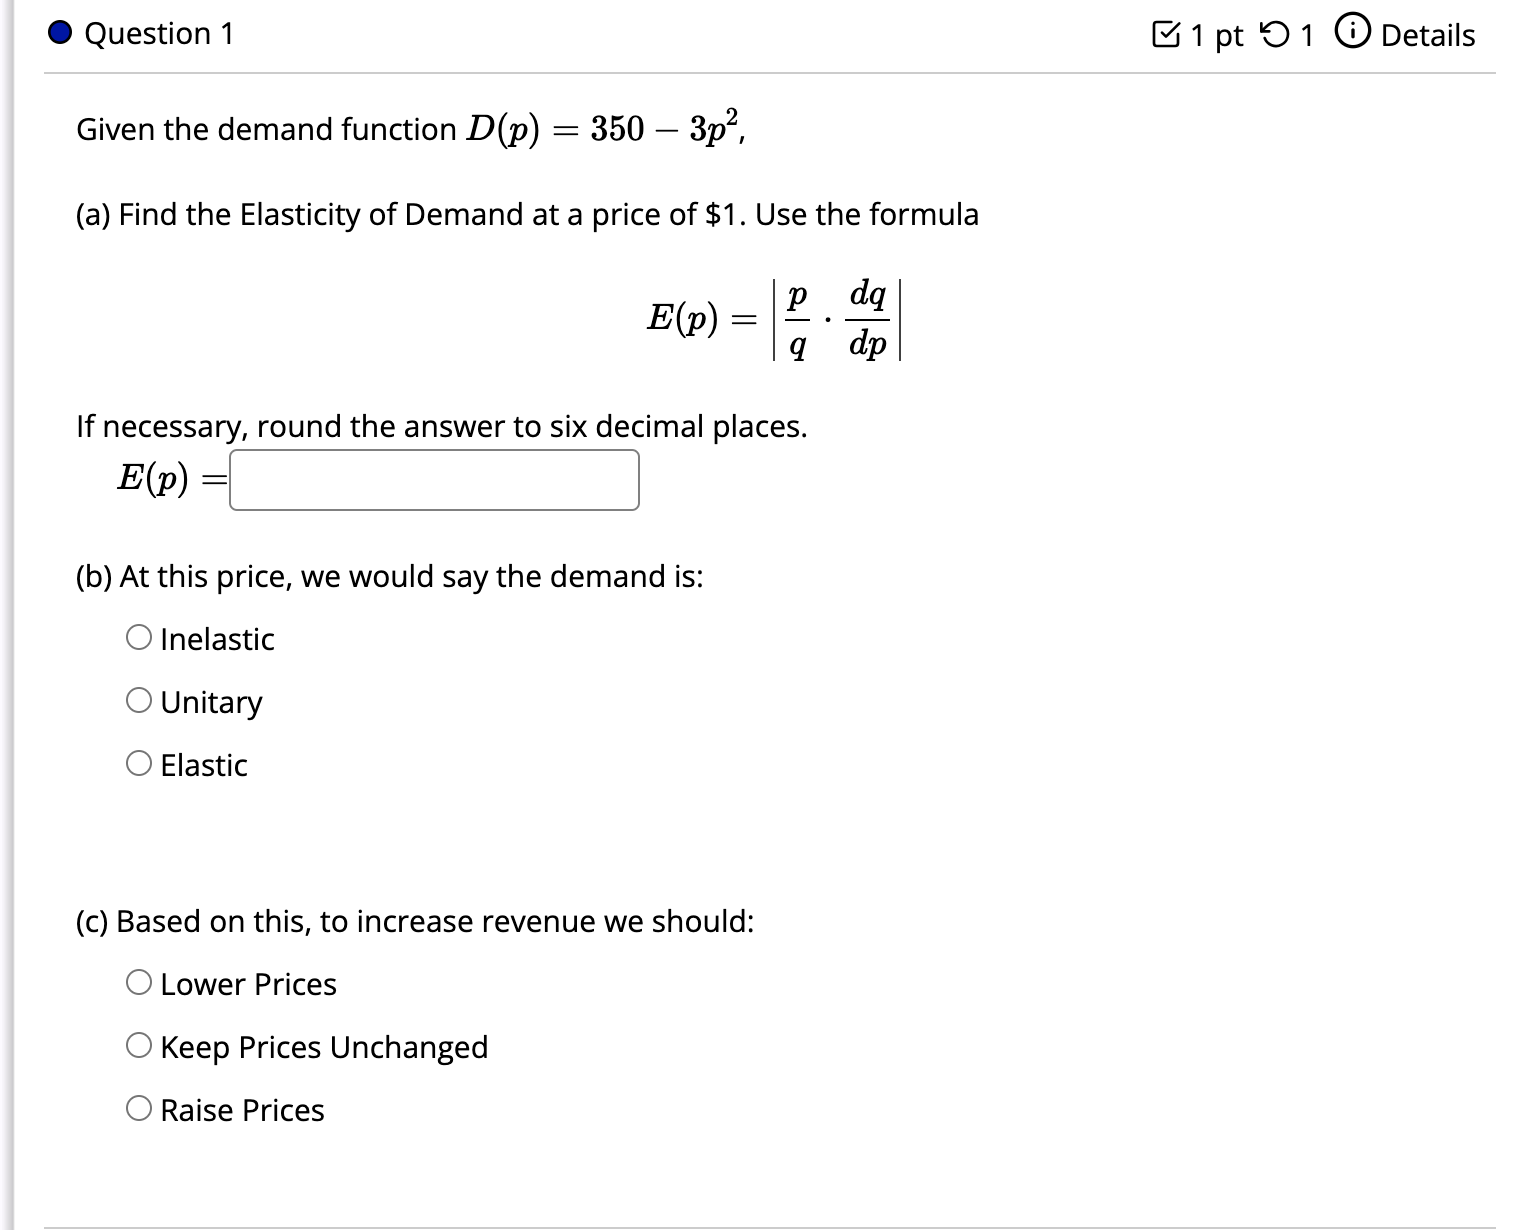Click the E(p) answer input box
Screen dimensions: 1519x1230
point(434,481)
